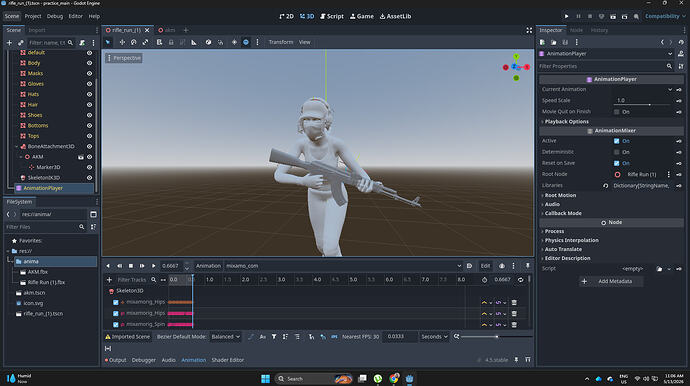Open Windows Start menu

(x=265, y=379)
